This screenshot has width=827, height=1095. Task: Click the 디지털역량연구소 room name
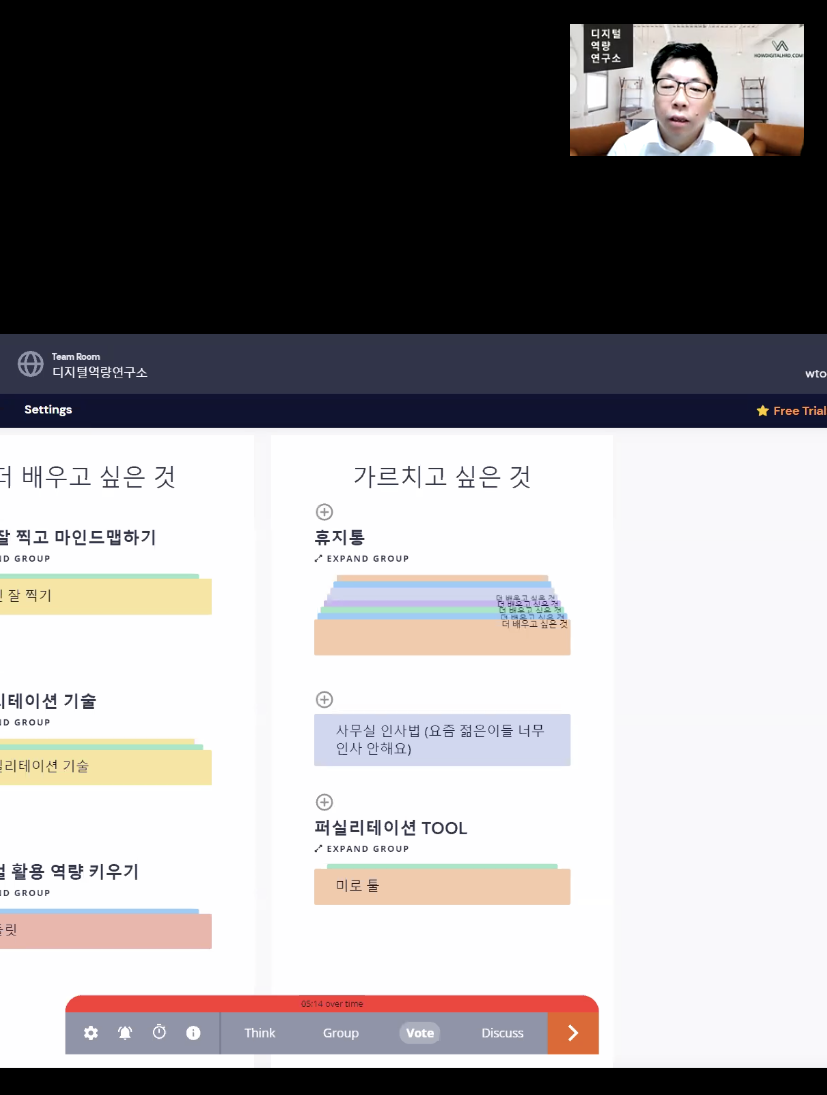(x=99, y=372)
